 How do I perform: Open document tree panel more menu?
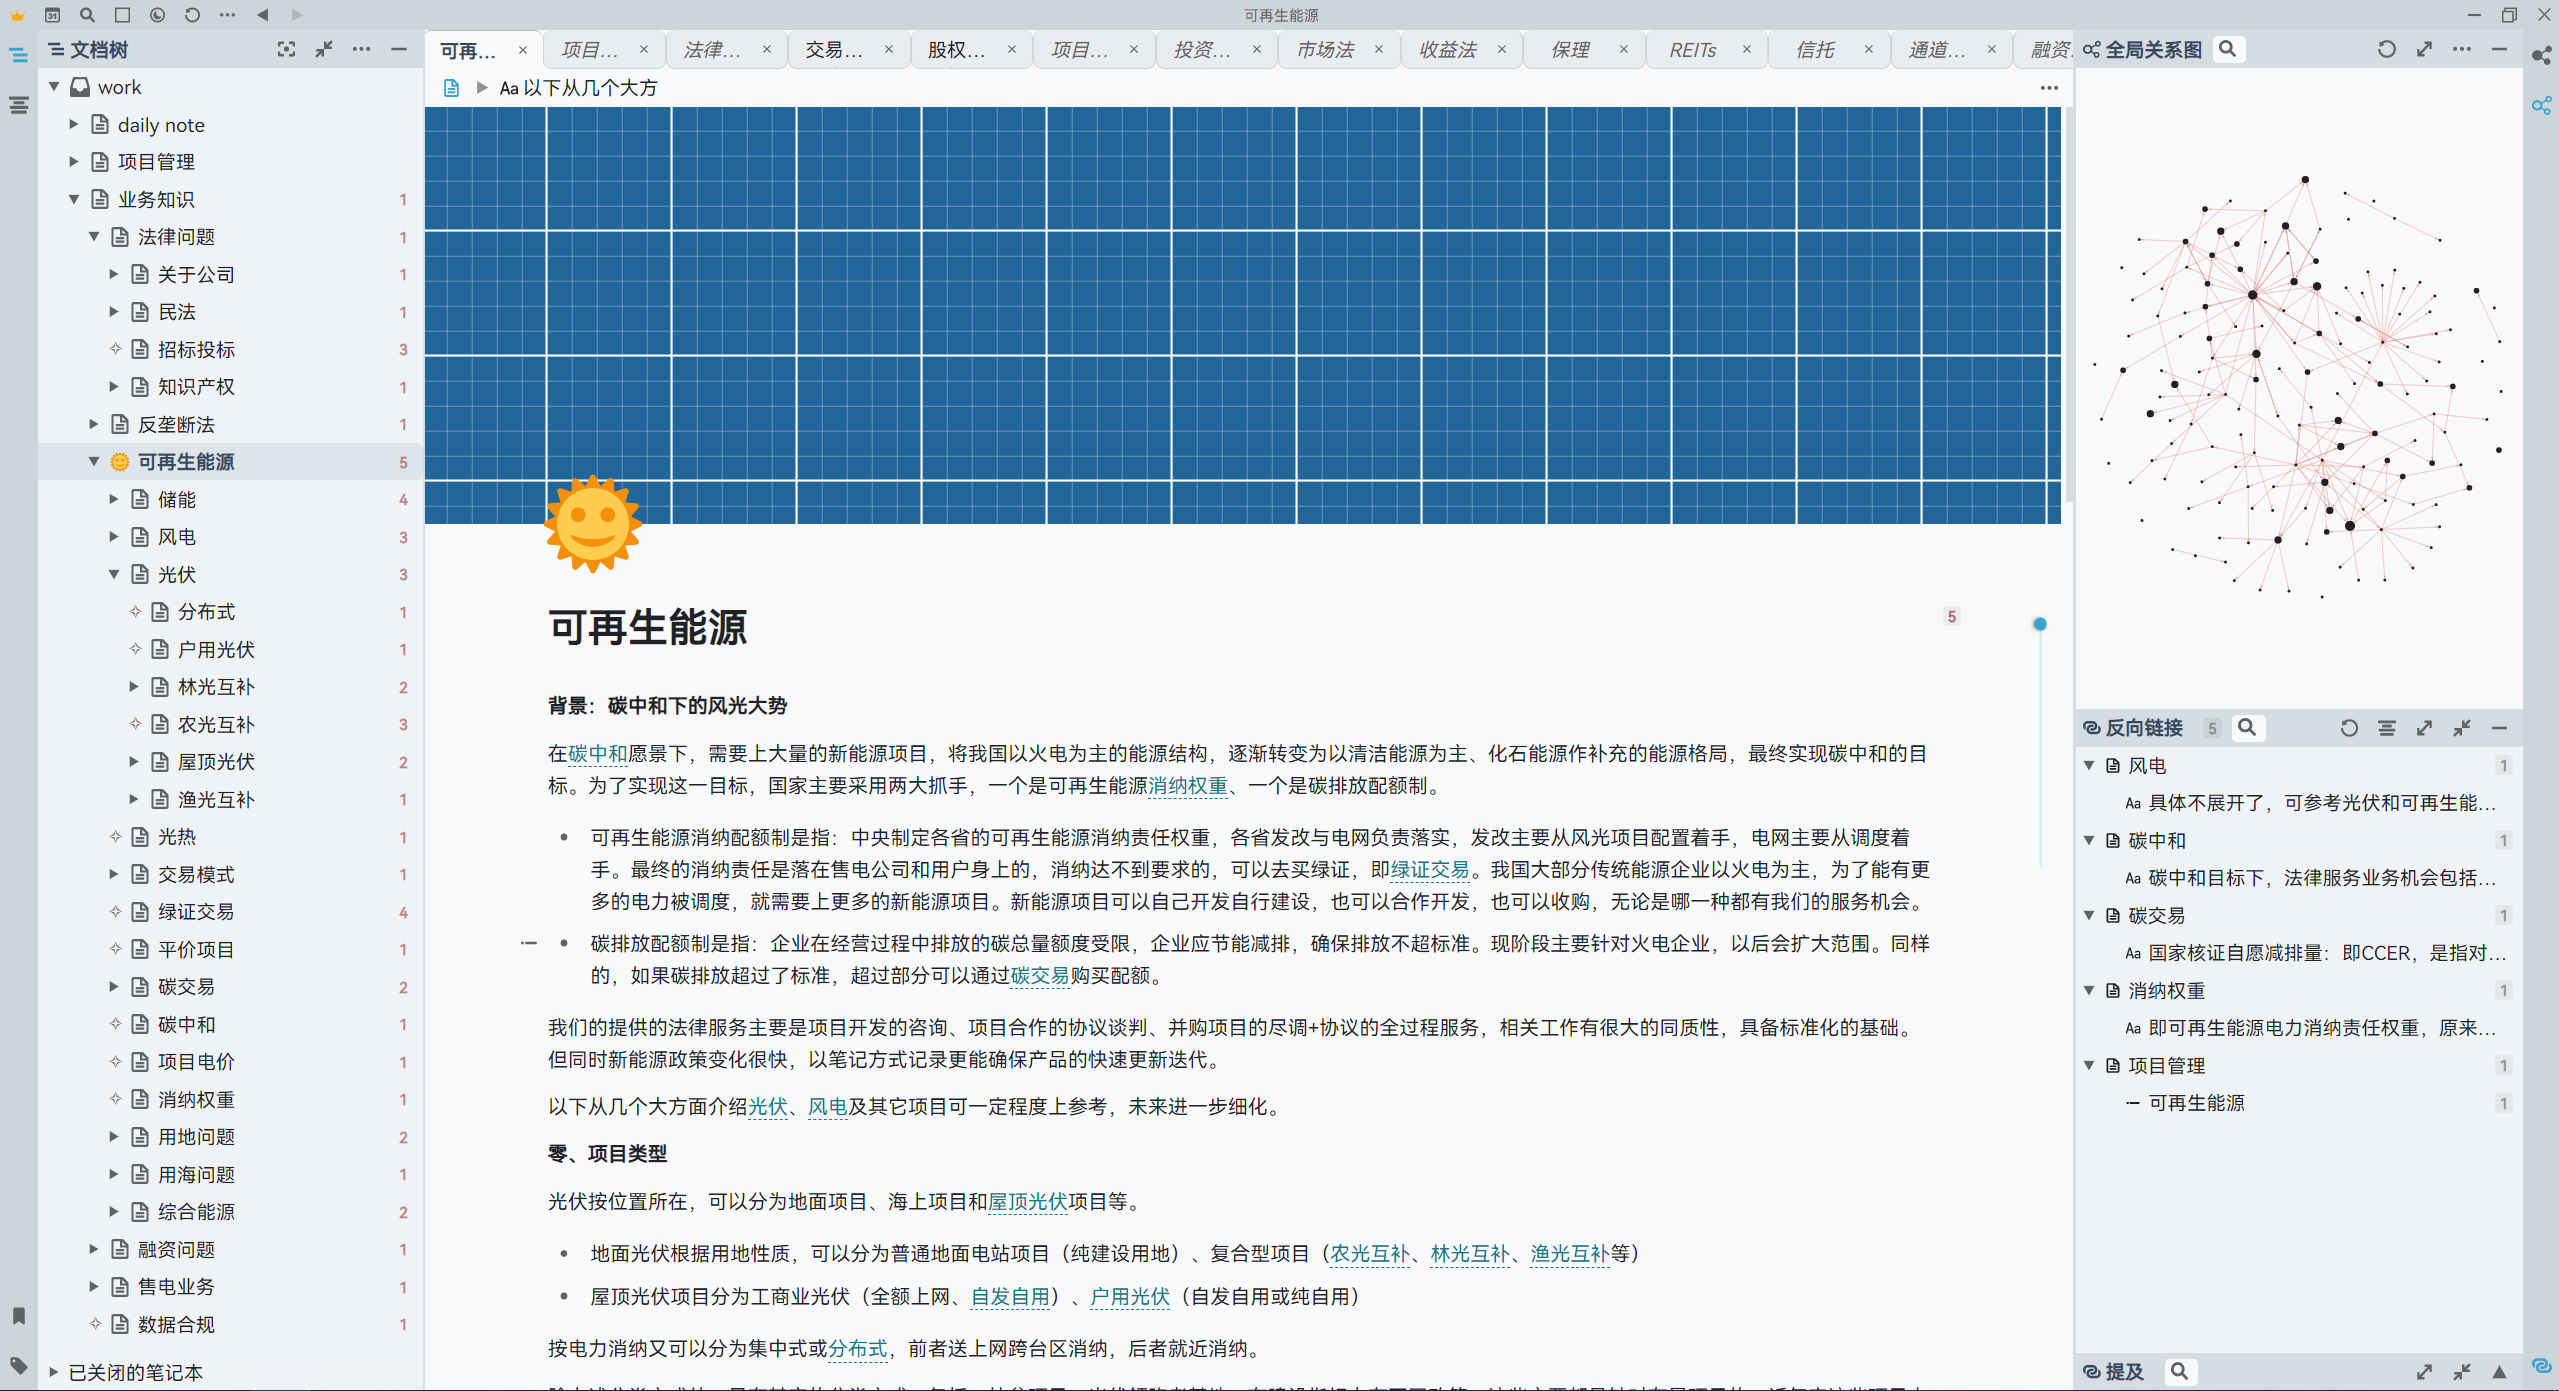point(361,49)
